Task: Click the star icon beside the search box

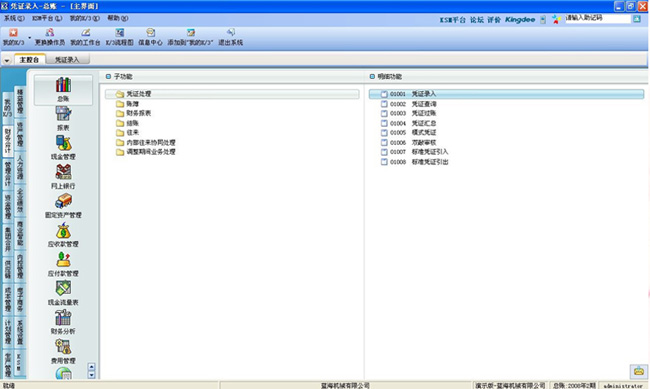Action: click(x=556, y=19)
